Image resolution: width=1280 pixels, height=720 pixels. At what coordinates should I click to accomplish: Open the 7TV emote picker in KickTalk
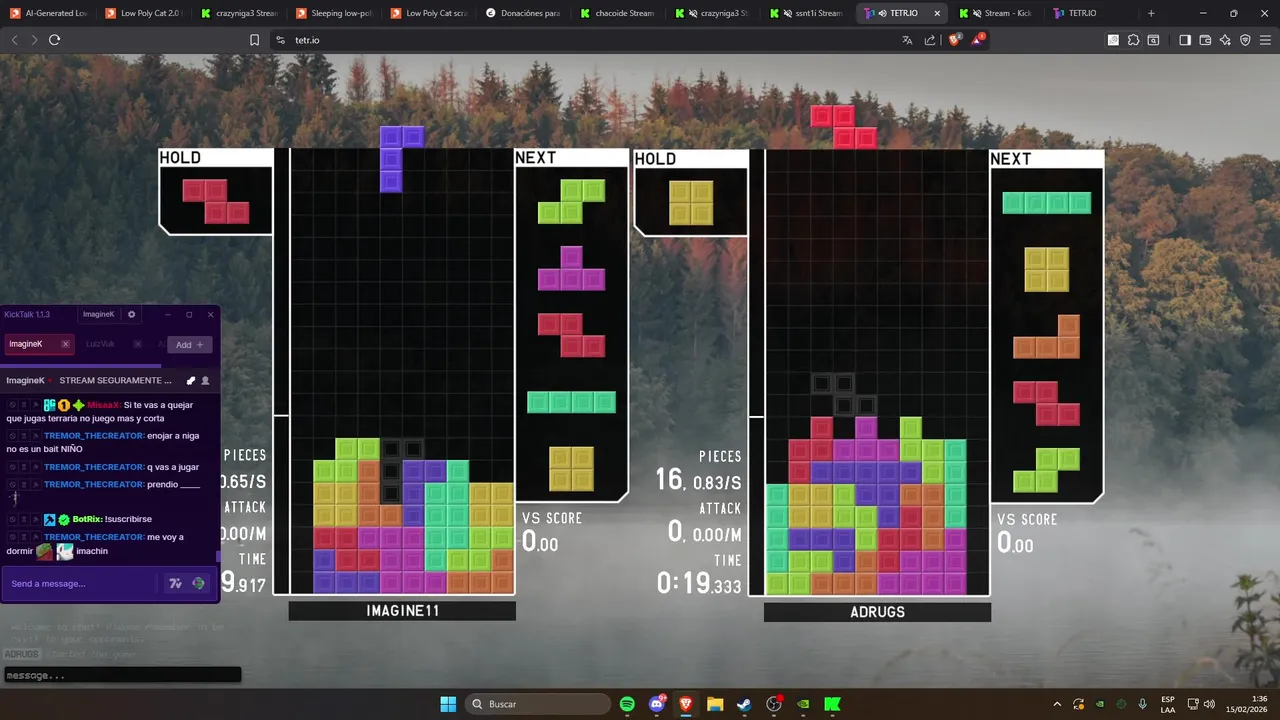(x=176, y=583)
